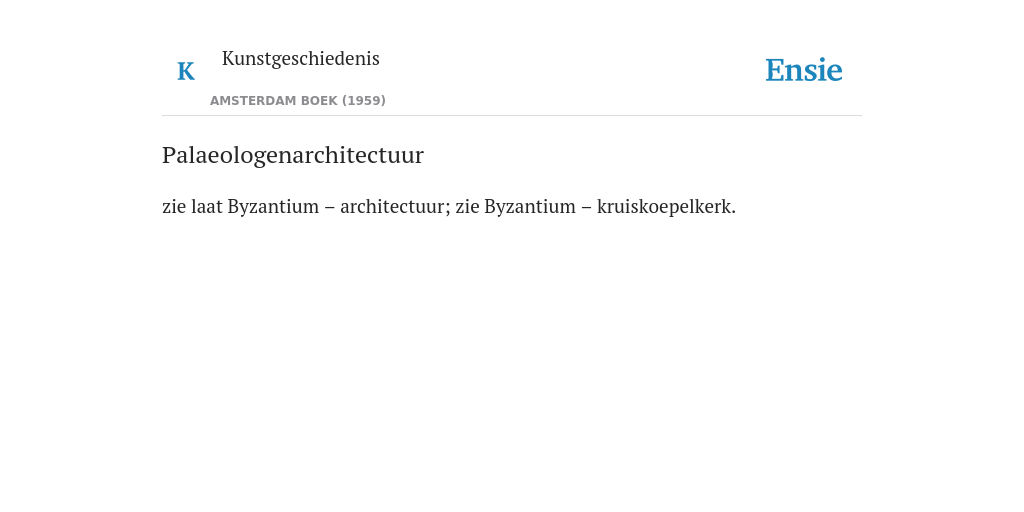Click the letter 'E' in Ensie logo
This screenshot has height=512, width=1024.
[x=775, y=70]
